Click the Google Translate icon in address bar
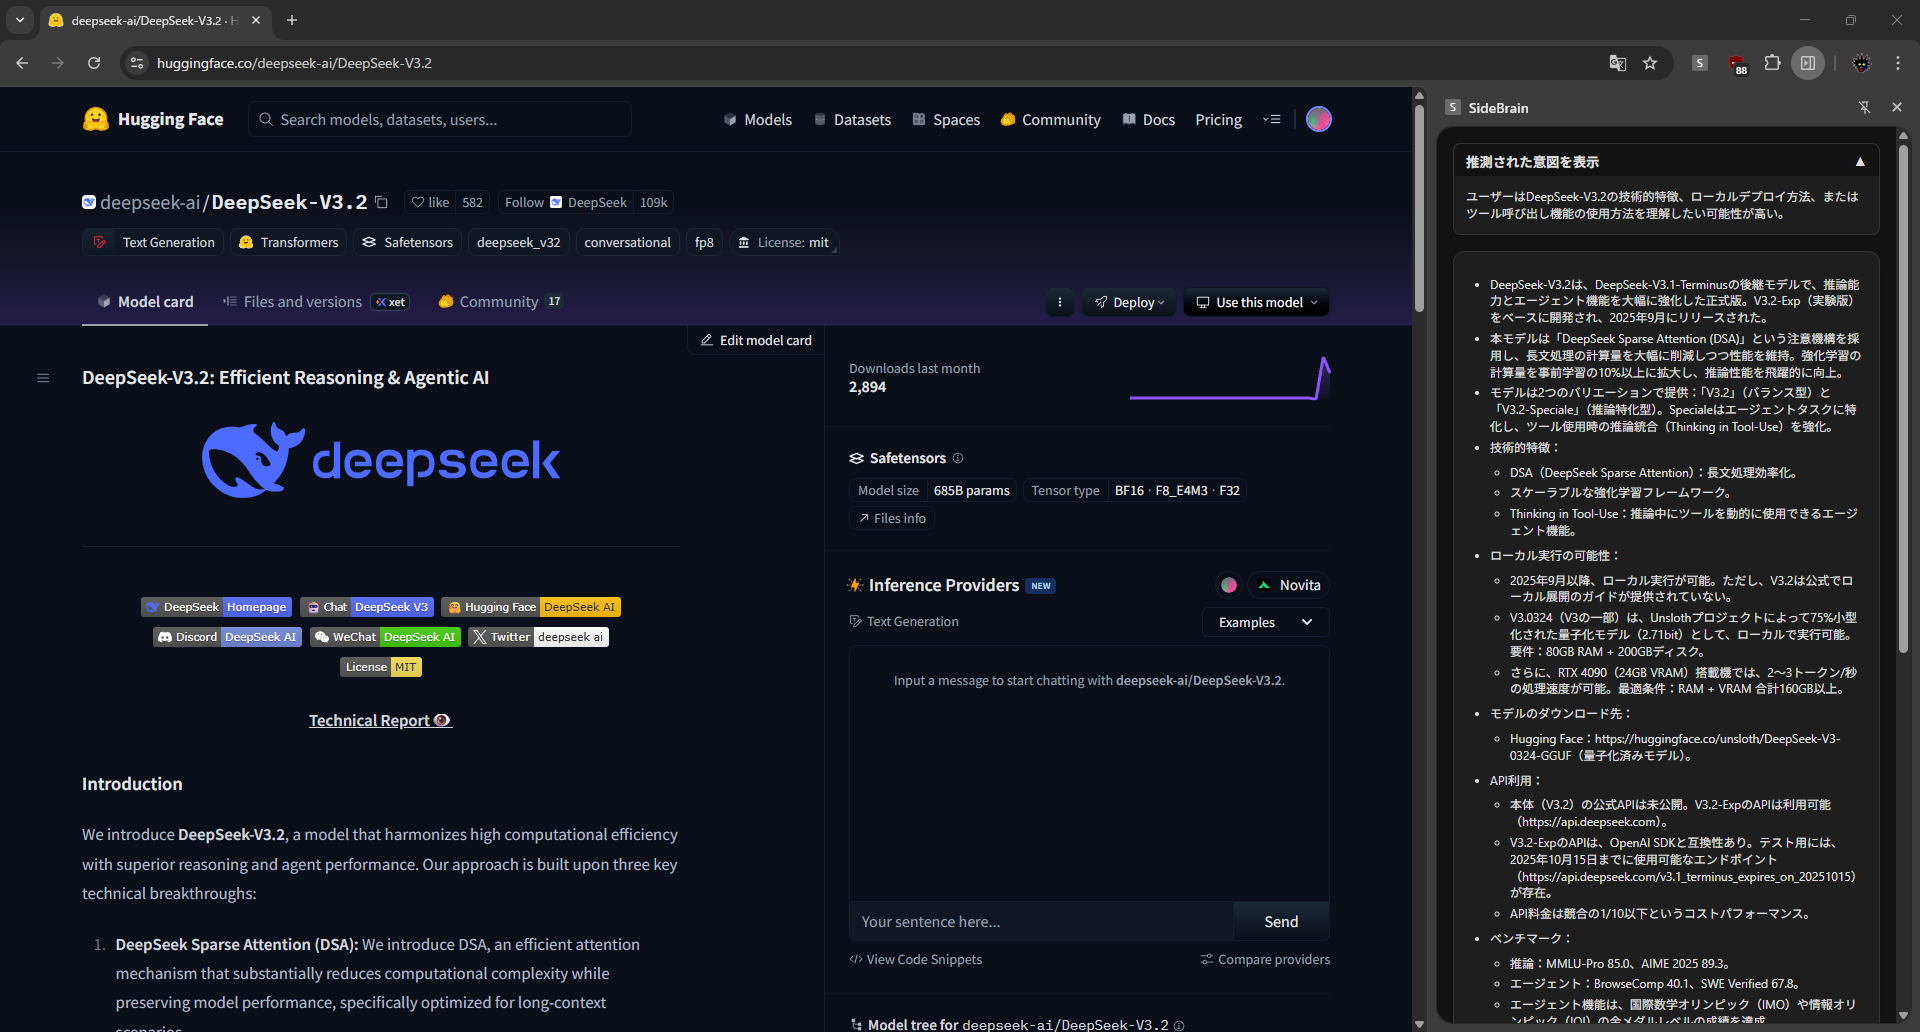Viewport: 1920px width, 1032px height. click(x=1617, y=63)
